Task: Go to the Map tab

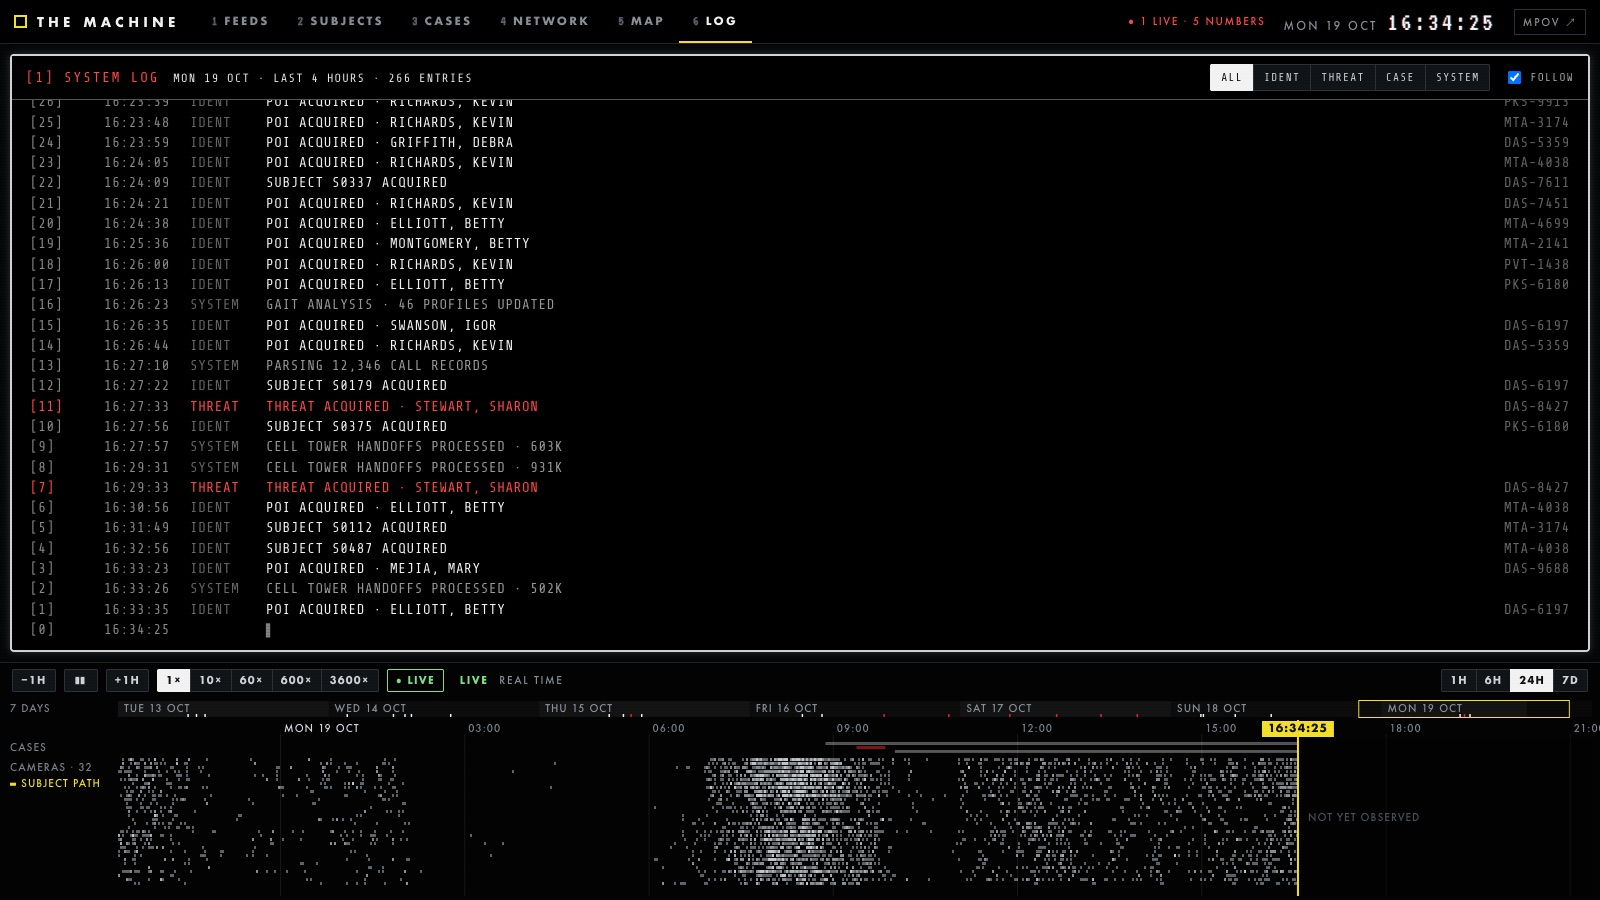Action: [641, 21]
